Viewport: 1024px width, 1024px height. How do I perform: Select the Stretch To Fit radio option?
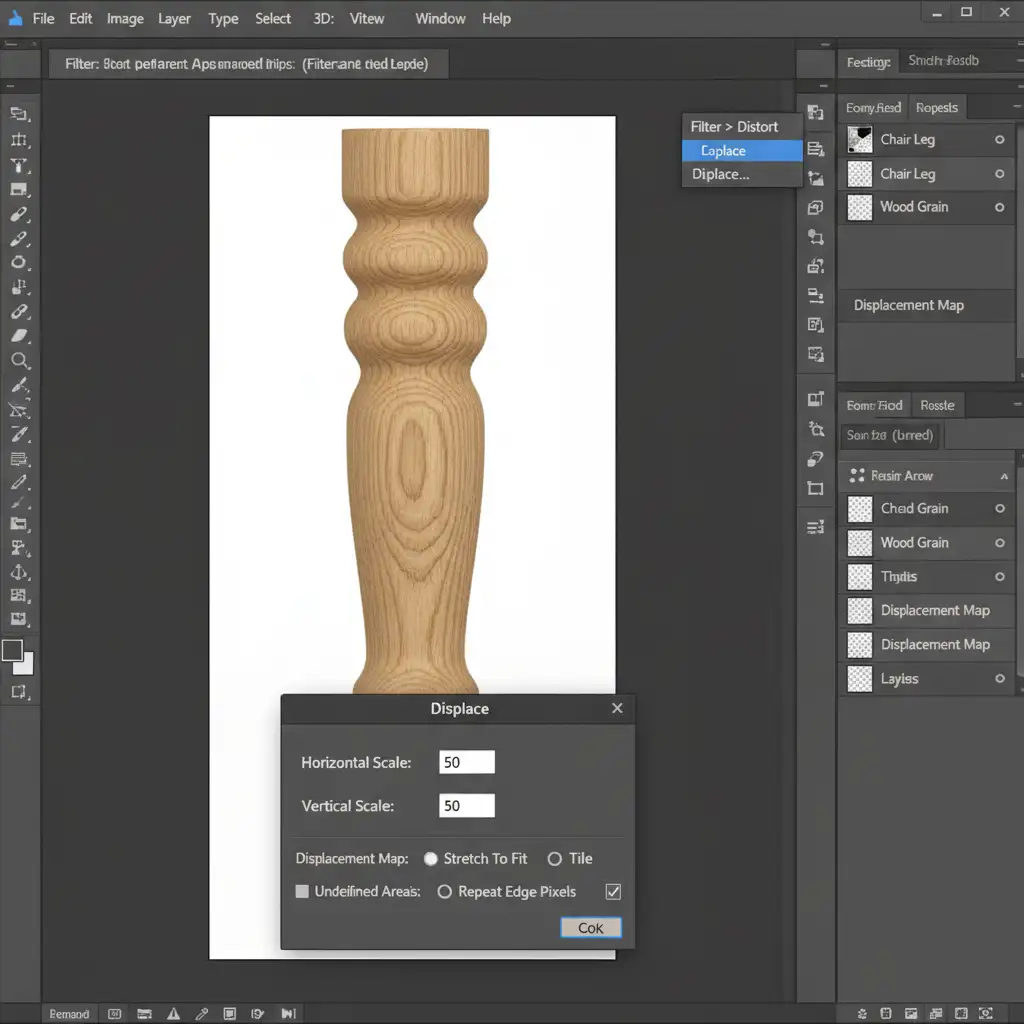(x=431, y=859)
